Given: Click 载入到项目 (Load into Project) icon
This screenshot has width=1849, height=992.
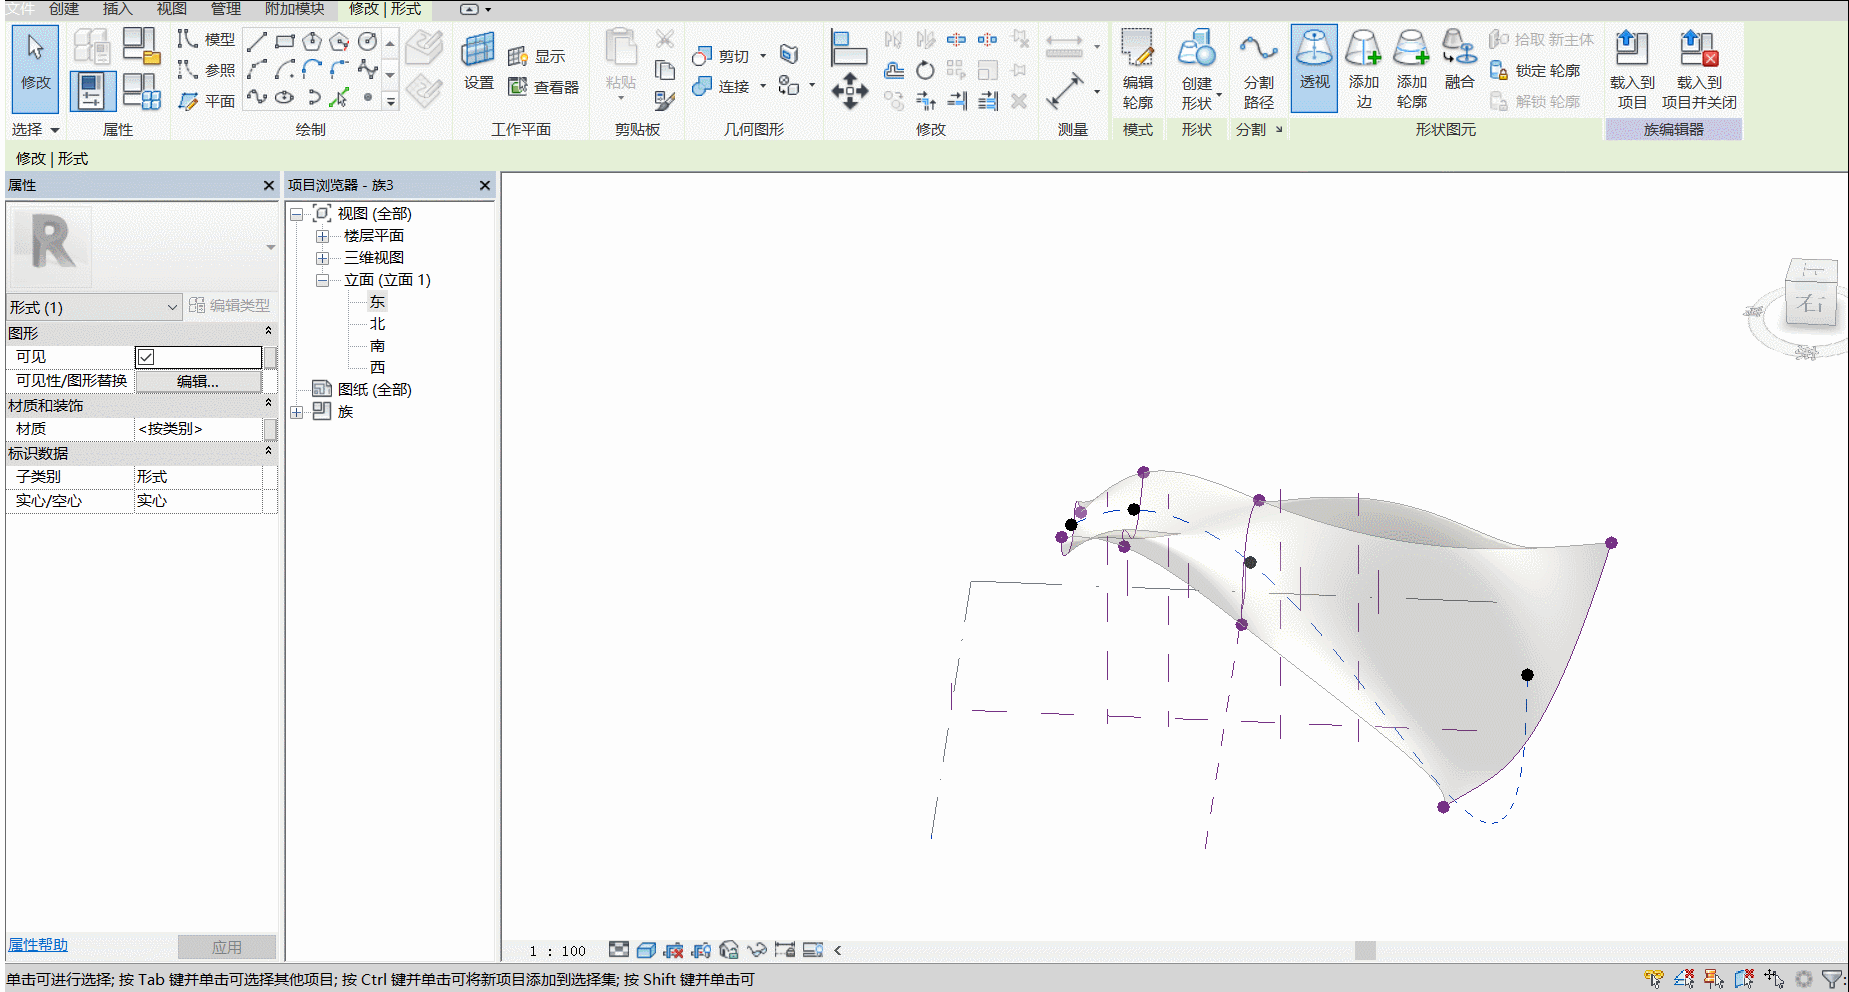Looking at the screenshot, I should click(1632, 68).
